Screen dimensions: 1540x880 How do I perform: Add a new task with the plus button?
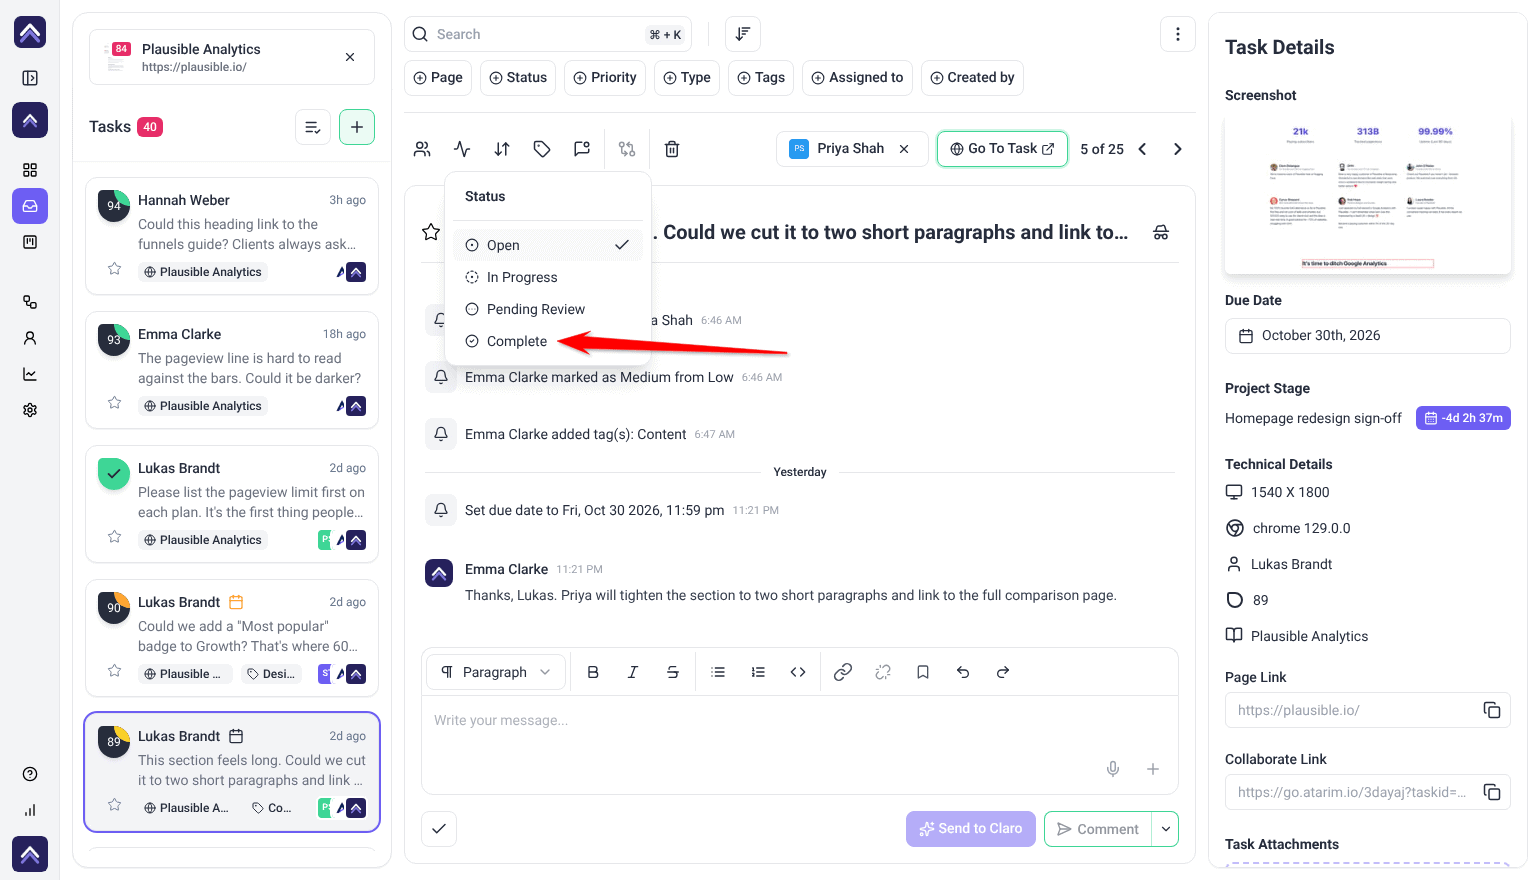[x=357, y=127]
